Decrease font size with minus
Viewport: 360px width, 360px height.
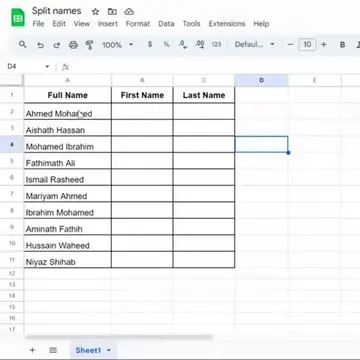point(290,44)
